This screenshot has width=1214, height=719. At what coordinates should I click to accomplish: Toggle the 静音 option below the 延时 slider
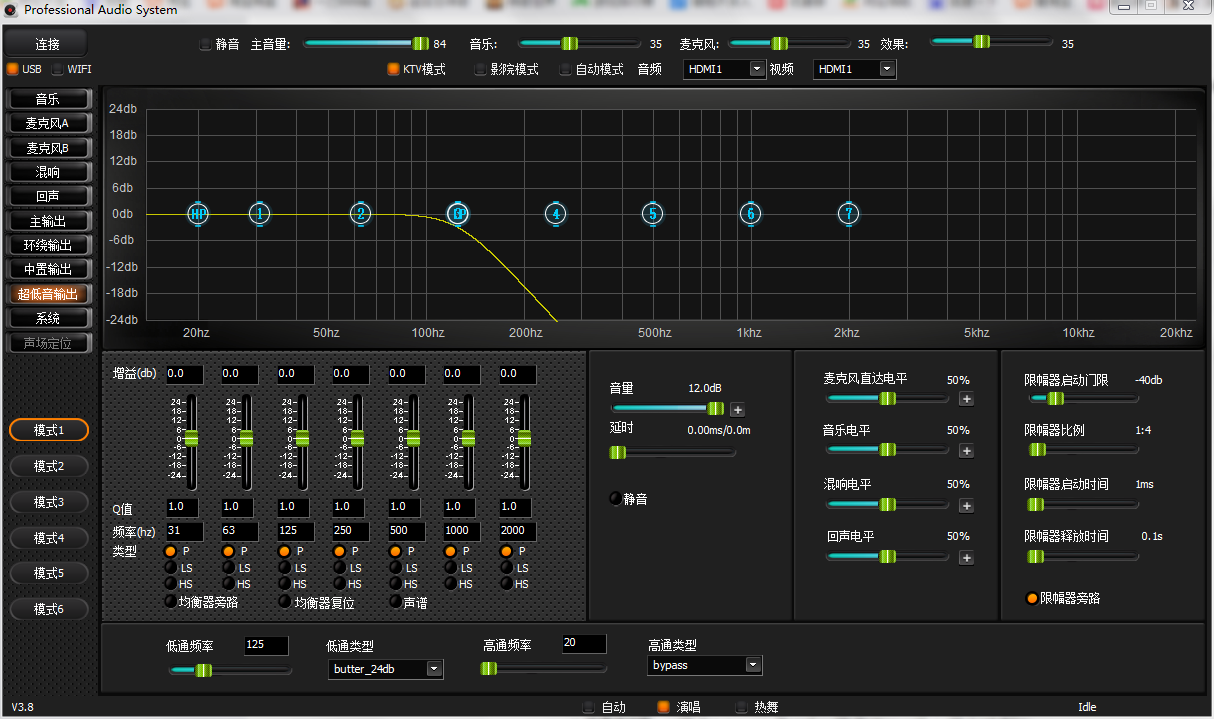point(615,498)
